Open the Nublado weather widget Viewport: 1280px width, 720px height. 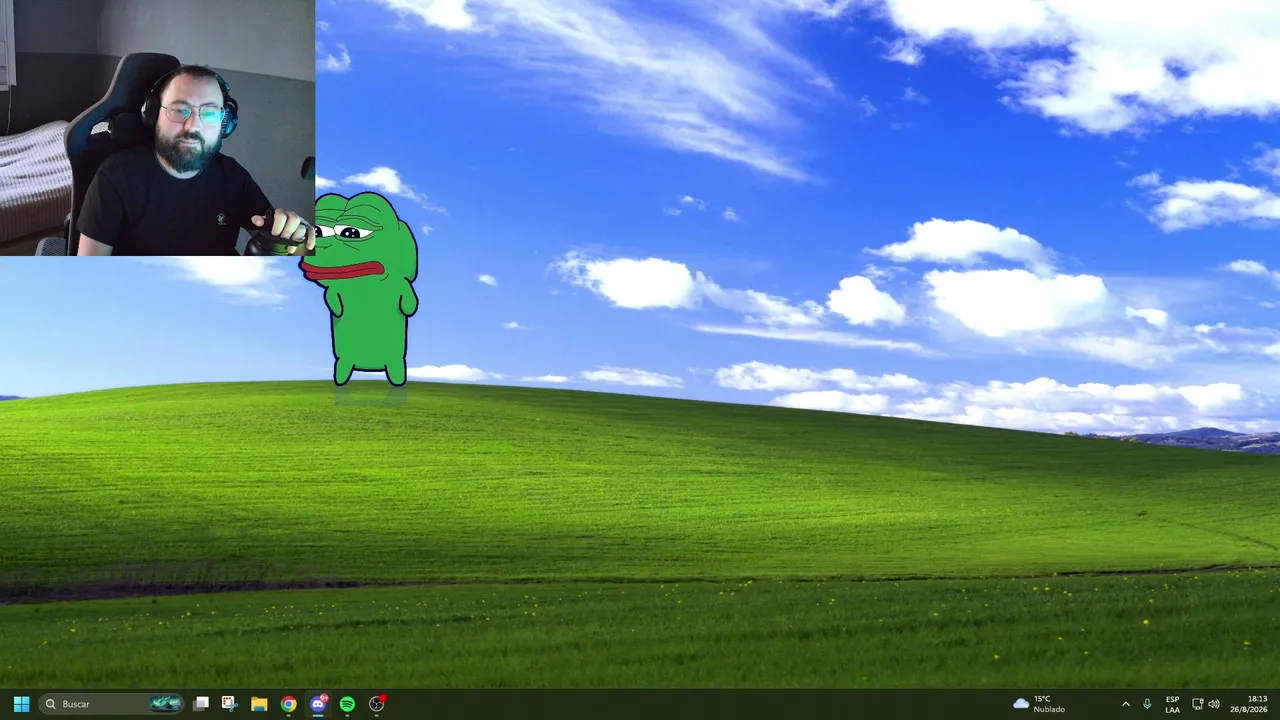(1039, 704)
